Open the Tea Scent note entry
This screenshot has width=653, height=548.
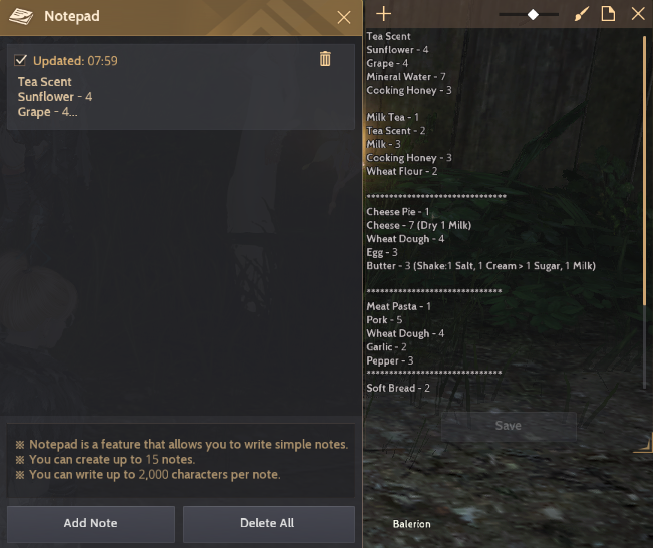[x=181, y=87]
